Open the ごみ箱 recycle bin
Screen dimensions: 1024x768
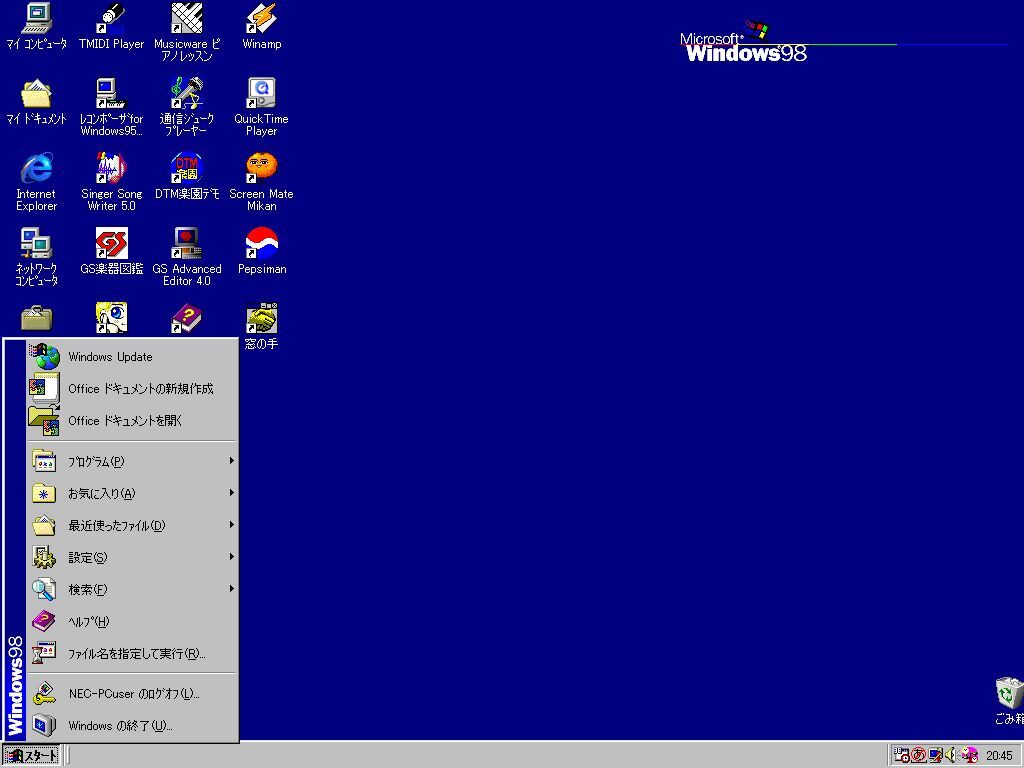(1009, 701)
